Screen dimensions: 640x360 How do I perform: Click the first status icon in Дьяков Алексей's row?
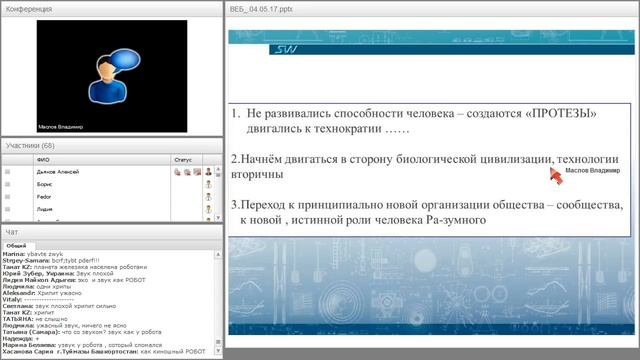[x=178, y=172]
